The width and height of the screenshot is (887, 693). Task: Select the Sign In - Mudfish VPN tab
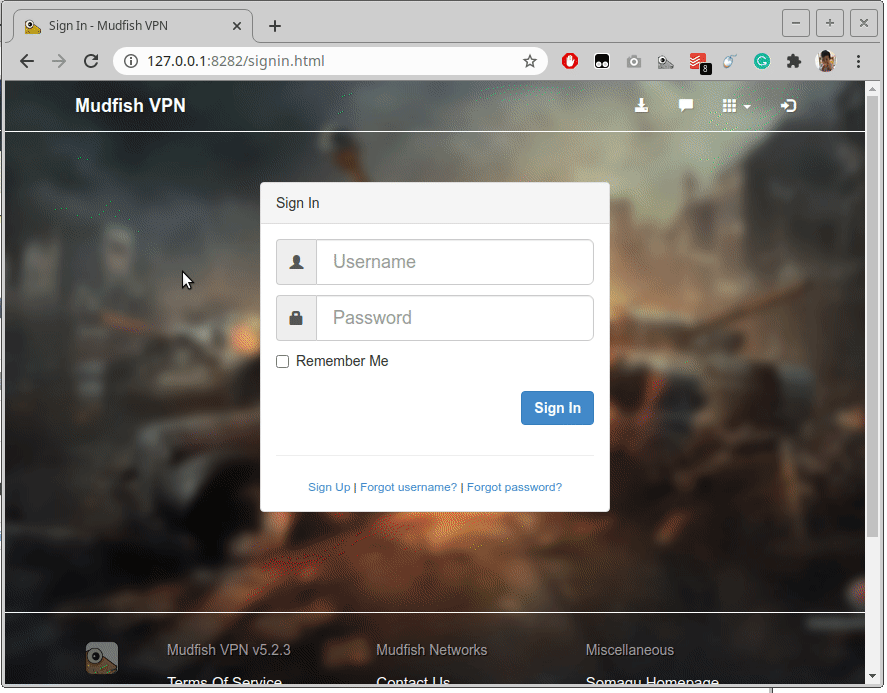pyautogui.click(x=123, y=26)
